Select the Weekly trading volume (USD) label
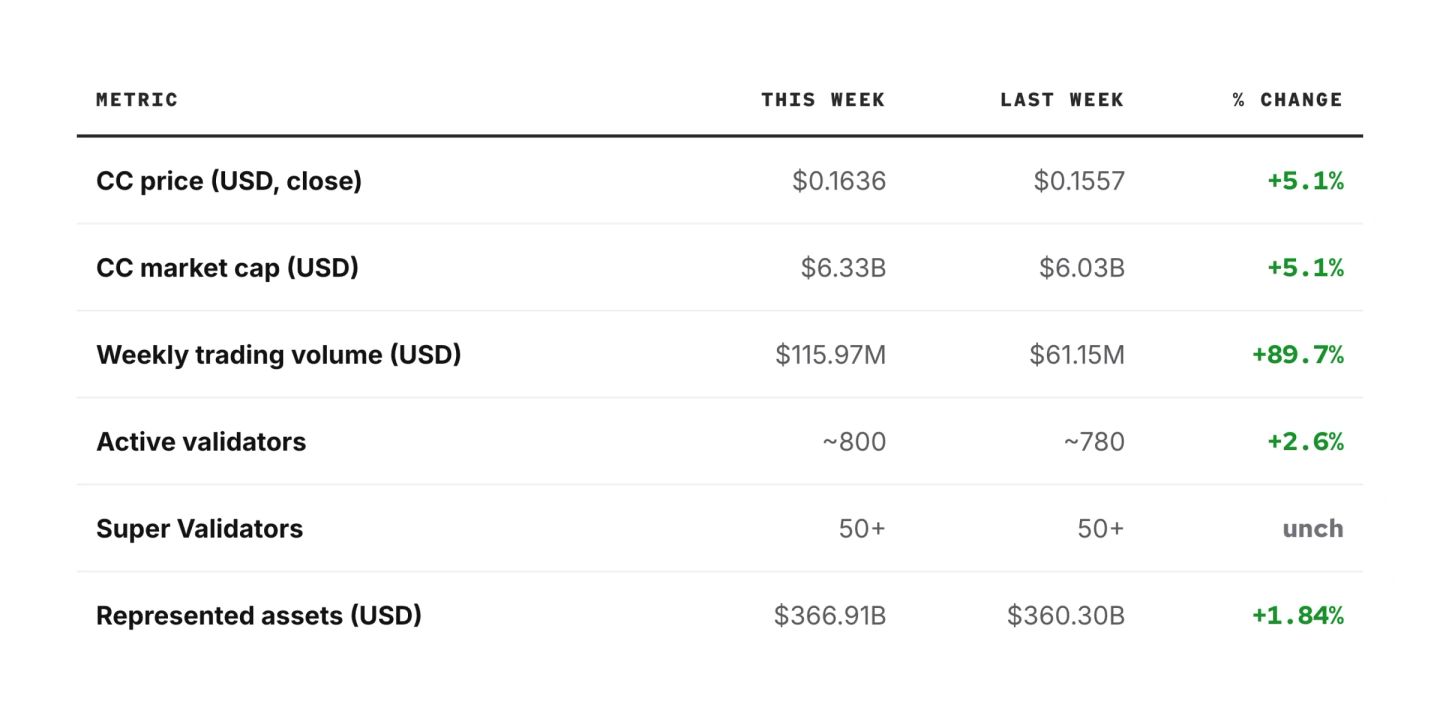Viewport: 1440px width, 704px height. 279,355
